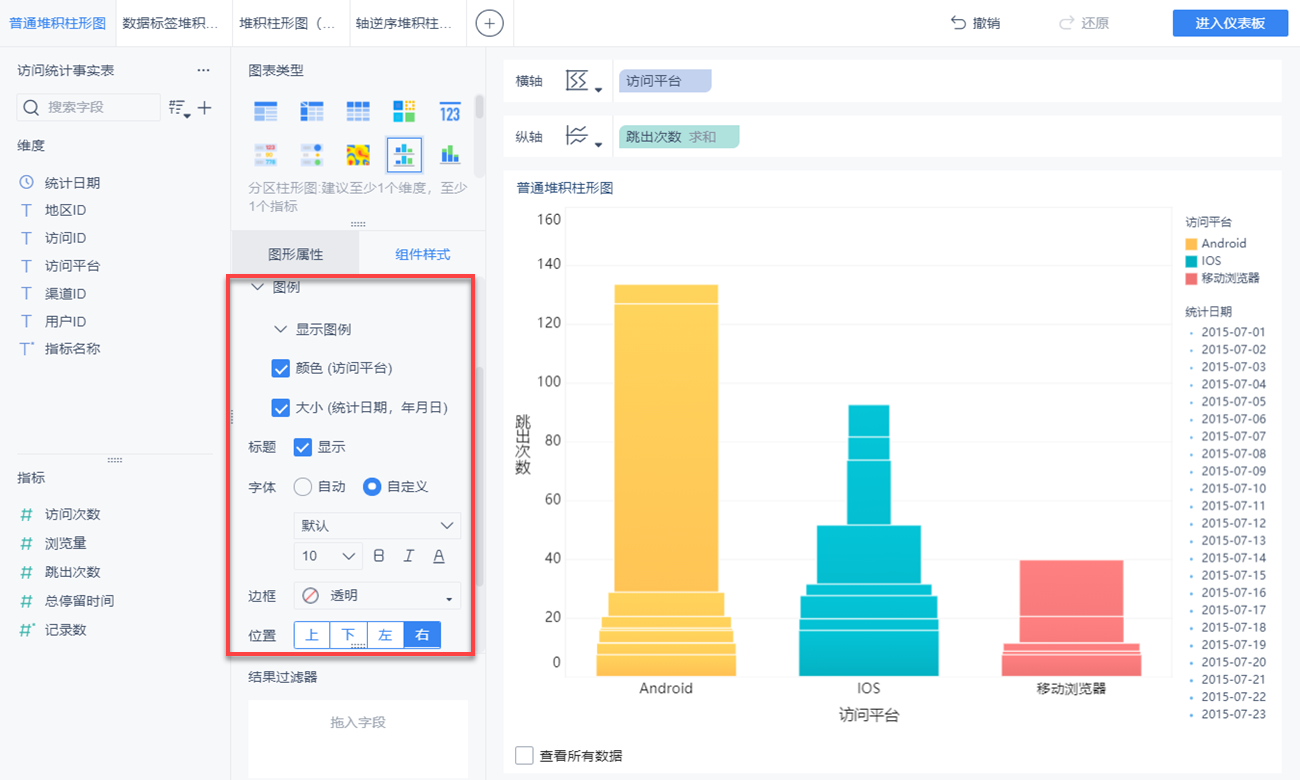Screen dimensions: 1300x780
Task: Choose the colorful treemap chart type icon
Action: pyautogui.click(x=404, y=112)
